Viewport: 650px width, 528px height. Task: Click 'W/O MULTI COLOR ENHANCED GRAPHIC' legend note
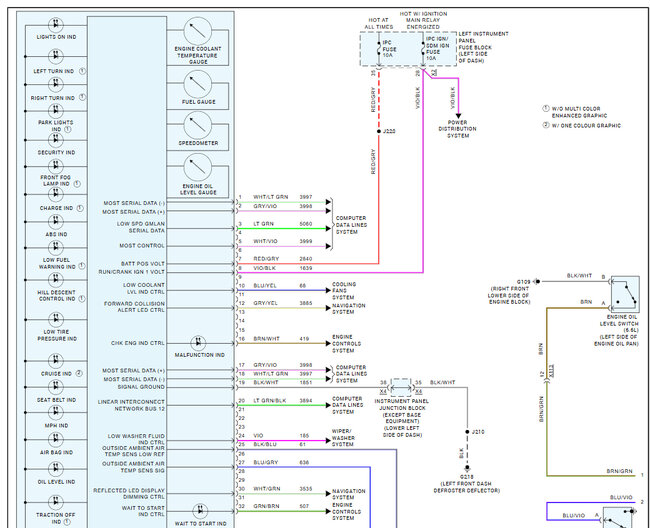click(x=579, y=112)
